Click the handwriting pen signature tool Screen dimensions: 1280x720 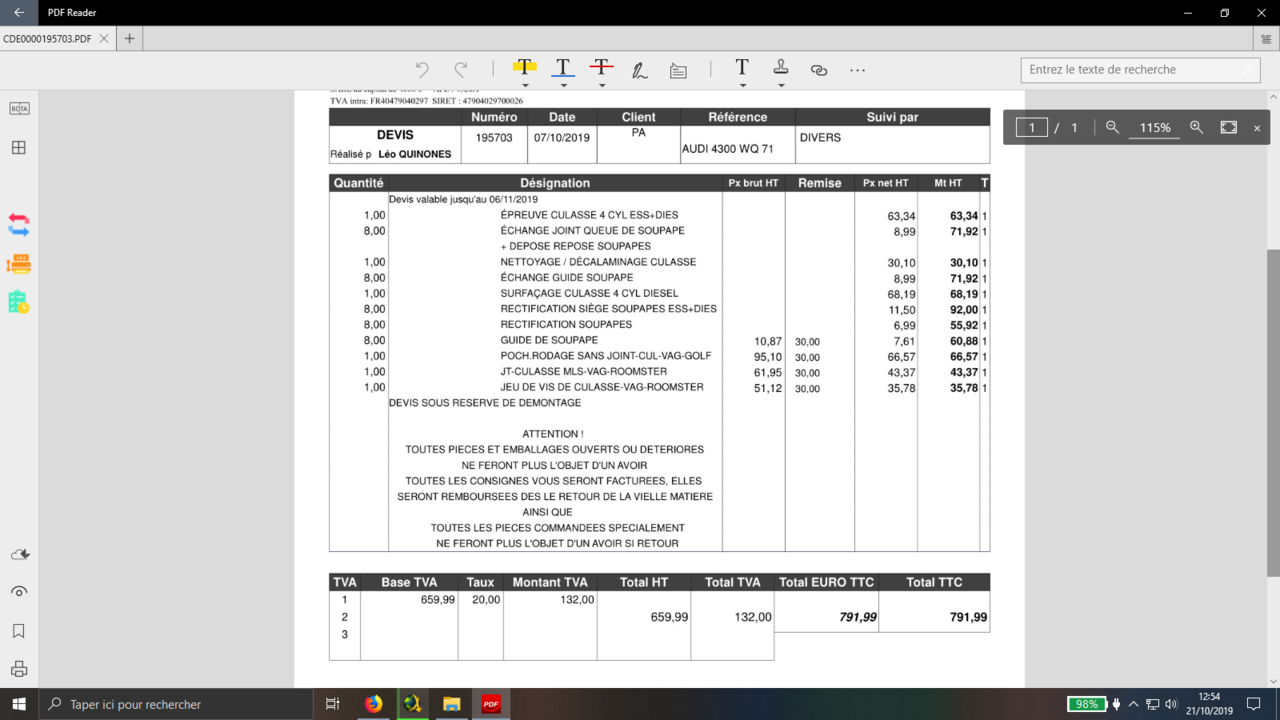point(639,70)
